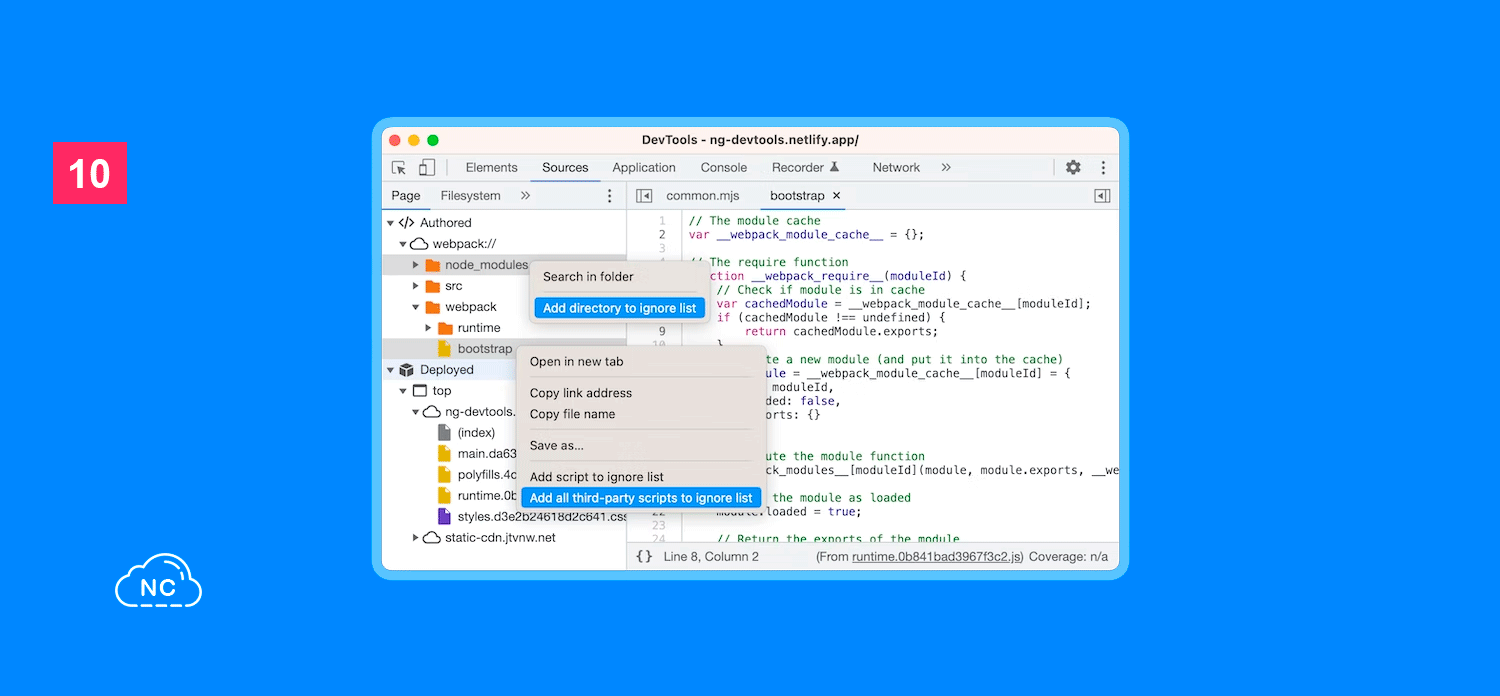Click the Line 8, Column 2 status text

(x=711, y=557)
